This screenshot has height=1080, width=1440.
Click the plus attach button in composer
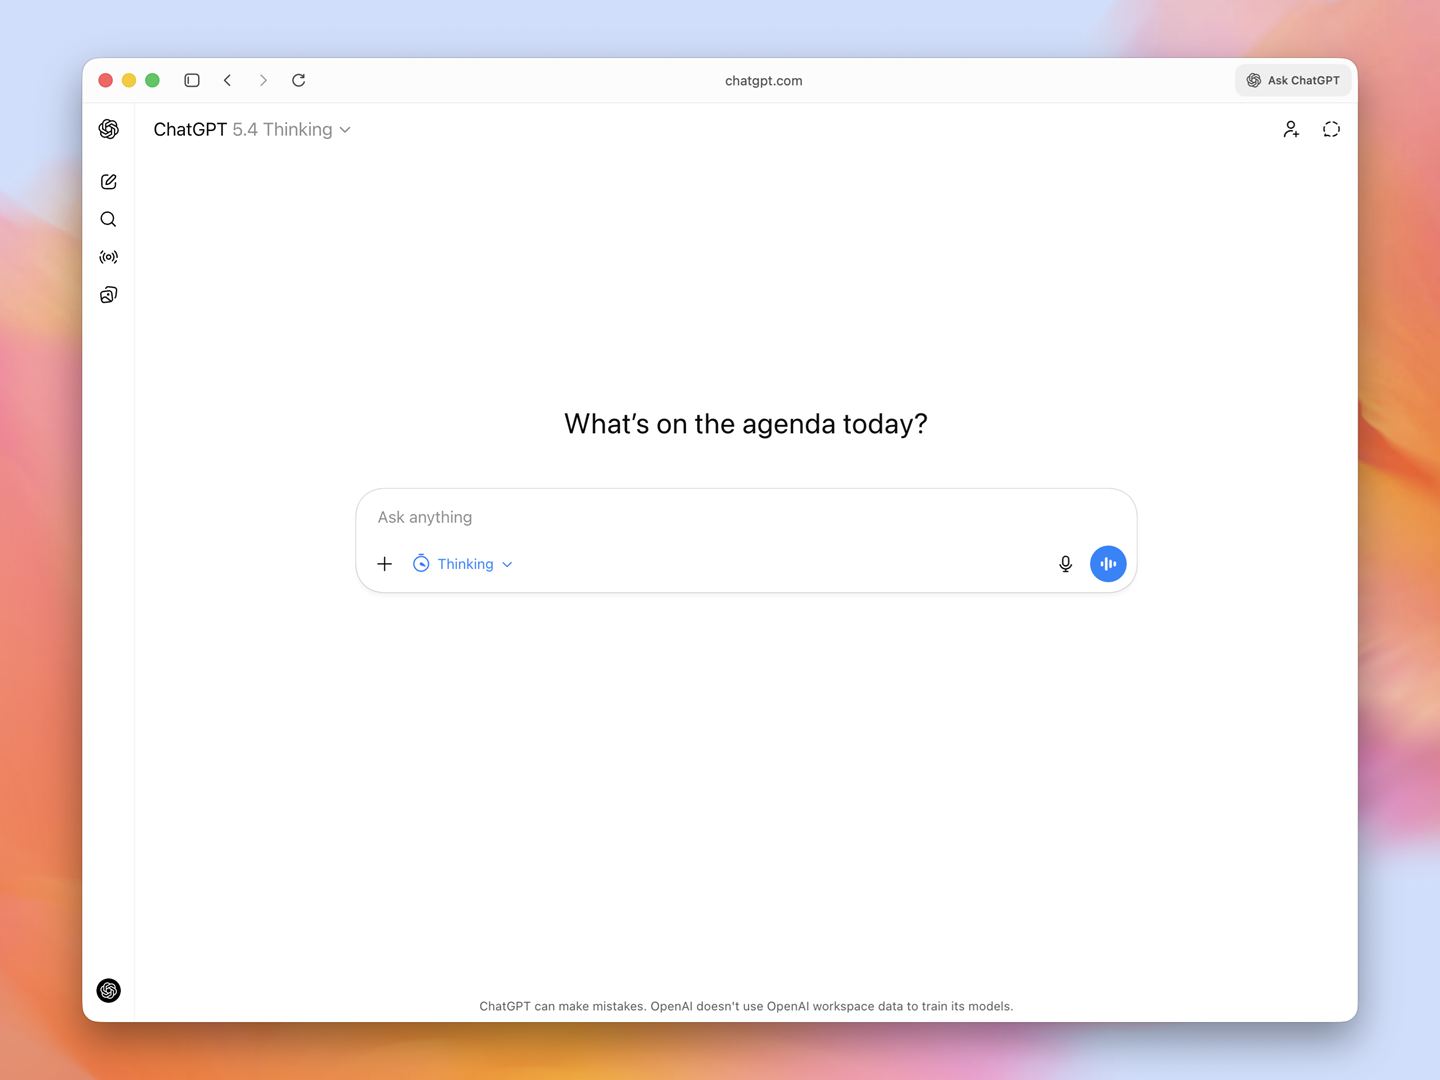tap(385, 564)
